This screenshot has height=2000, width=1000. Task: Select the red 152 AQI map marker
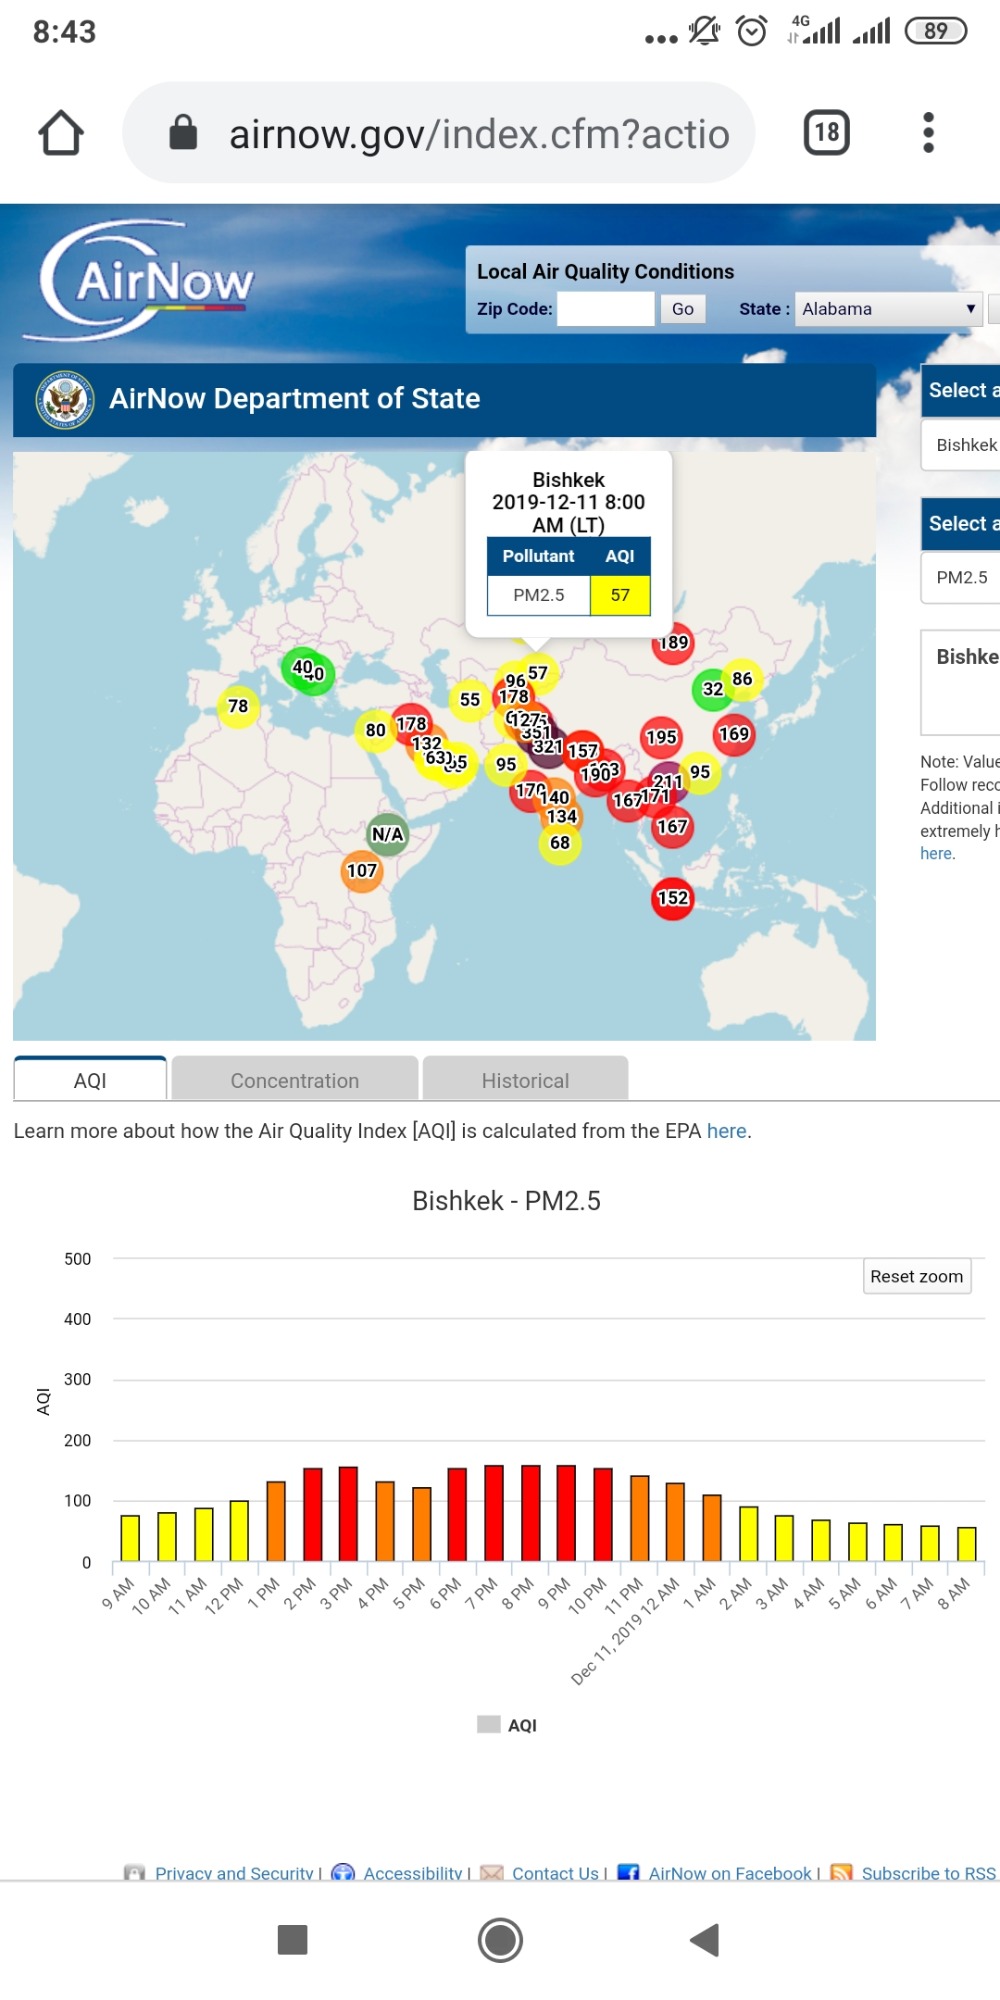click(x=673, y=898)
